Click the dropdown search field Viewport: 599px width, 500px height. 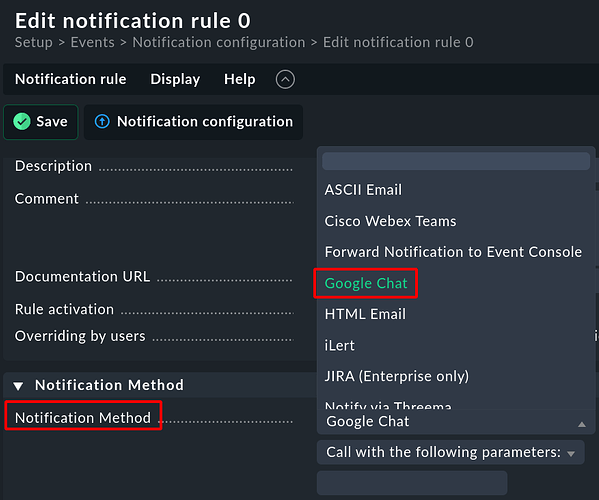456,161
